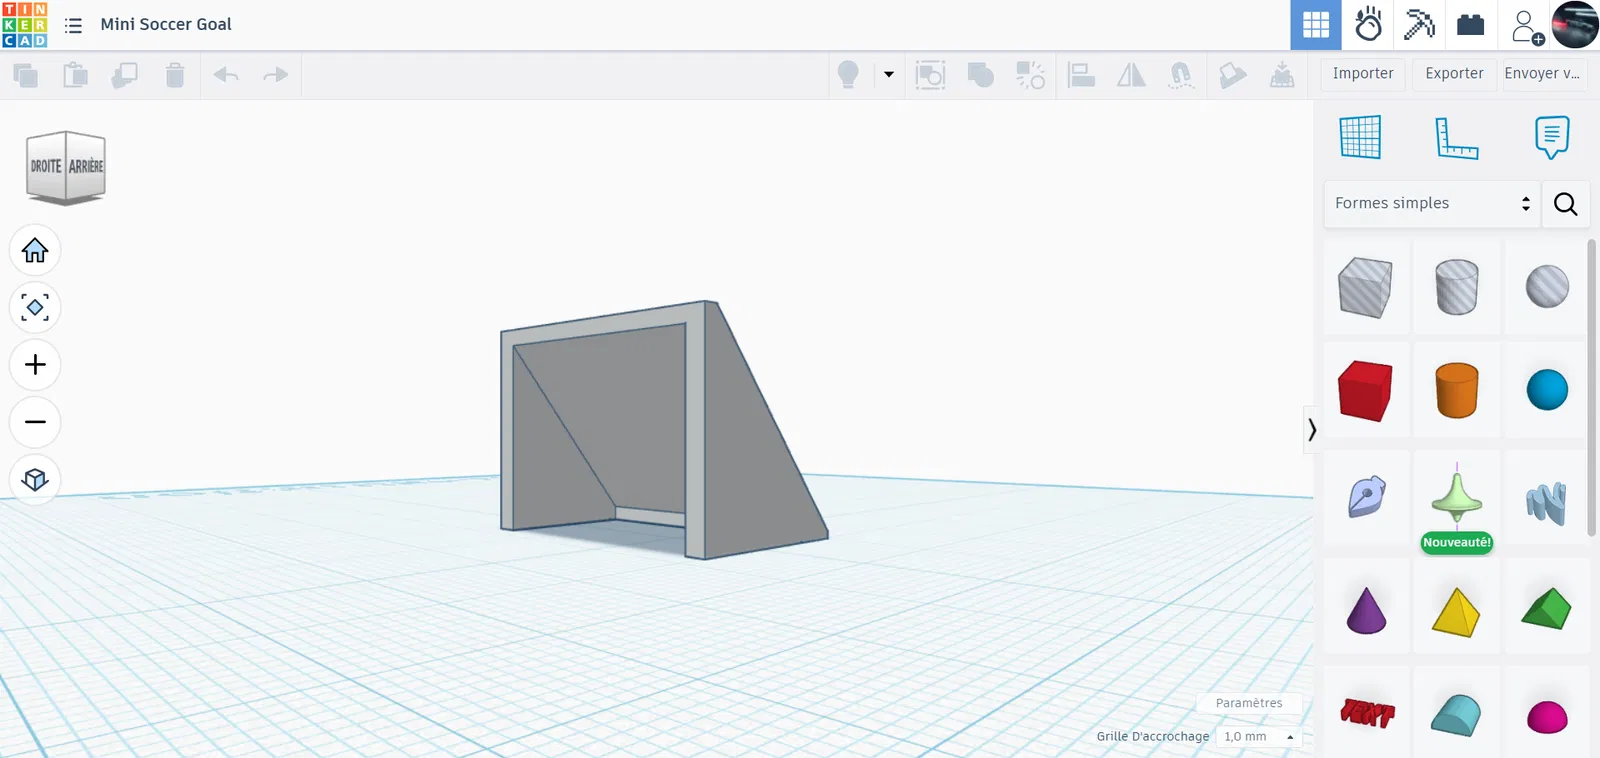The height and width of the screenshot is (758, 1600).
Task: Click the Duplicate and repeat icon
Action: tap(125, 75)
